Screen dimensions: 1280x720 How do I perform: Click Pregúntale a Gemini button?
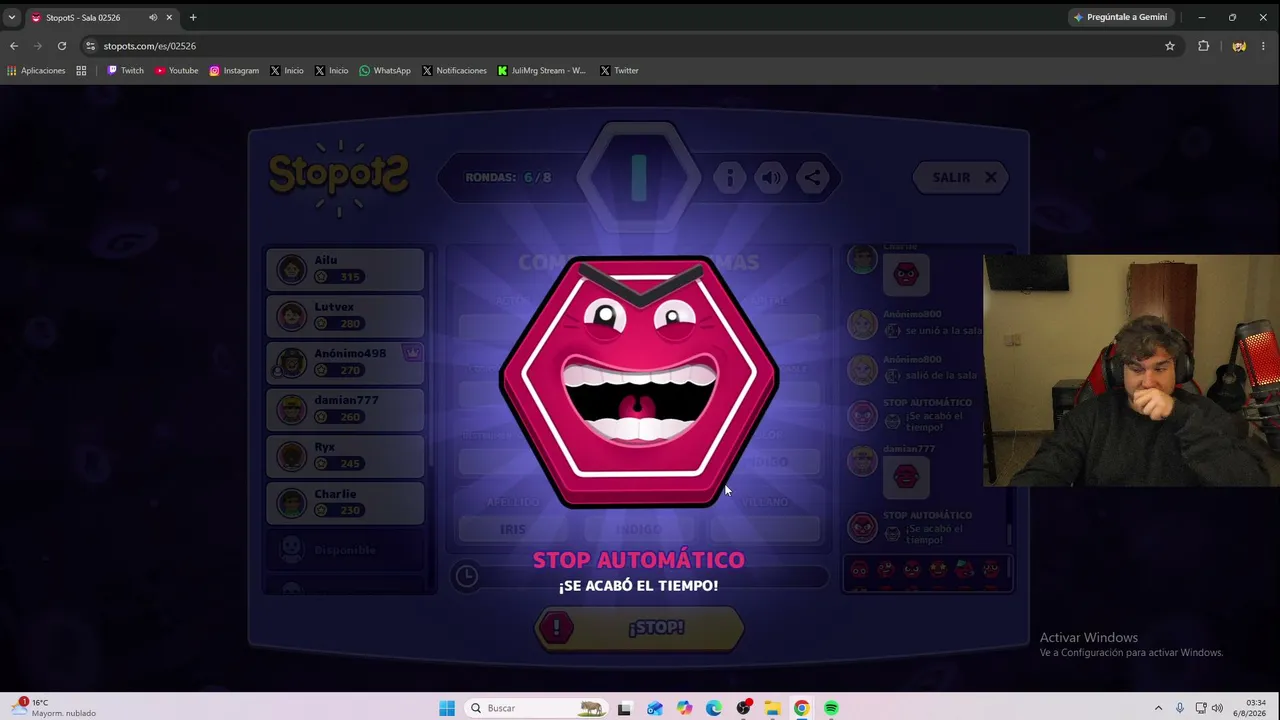[x=1120, y=17]
